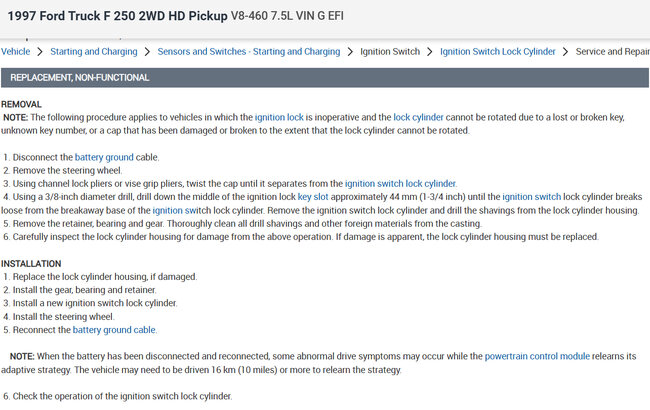Open the Vehicle breadcrumb link

click(x=15, y=51)
